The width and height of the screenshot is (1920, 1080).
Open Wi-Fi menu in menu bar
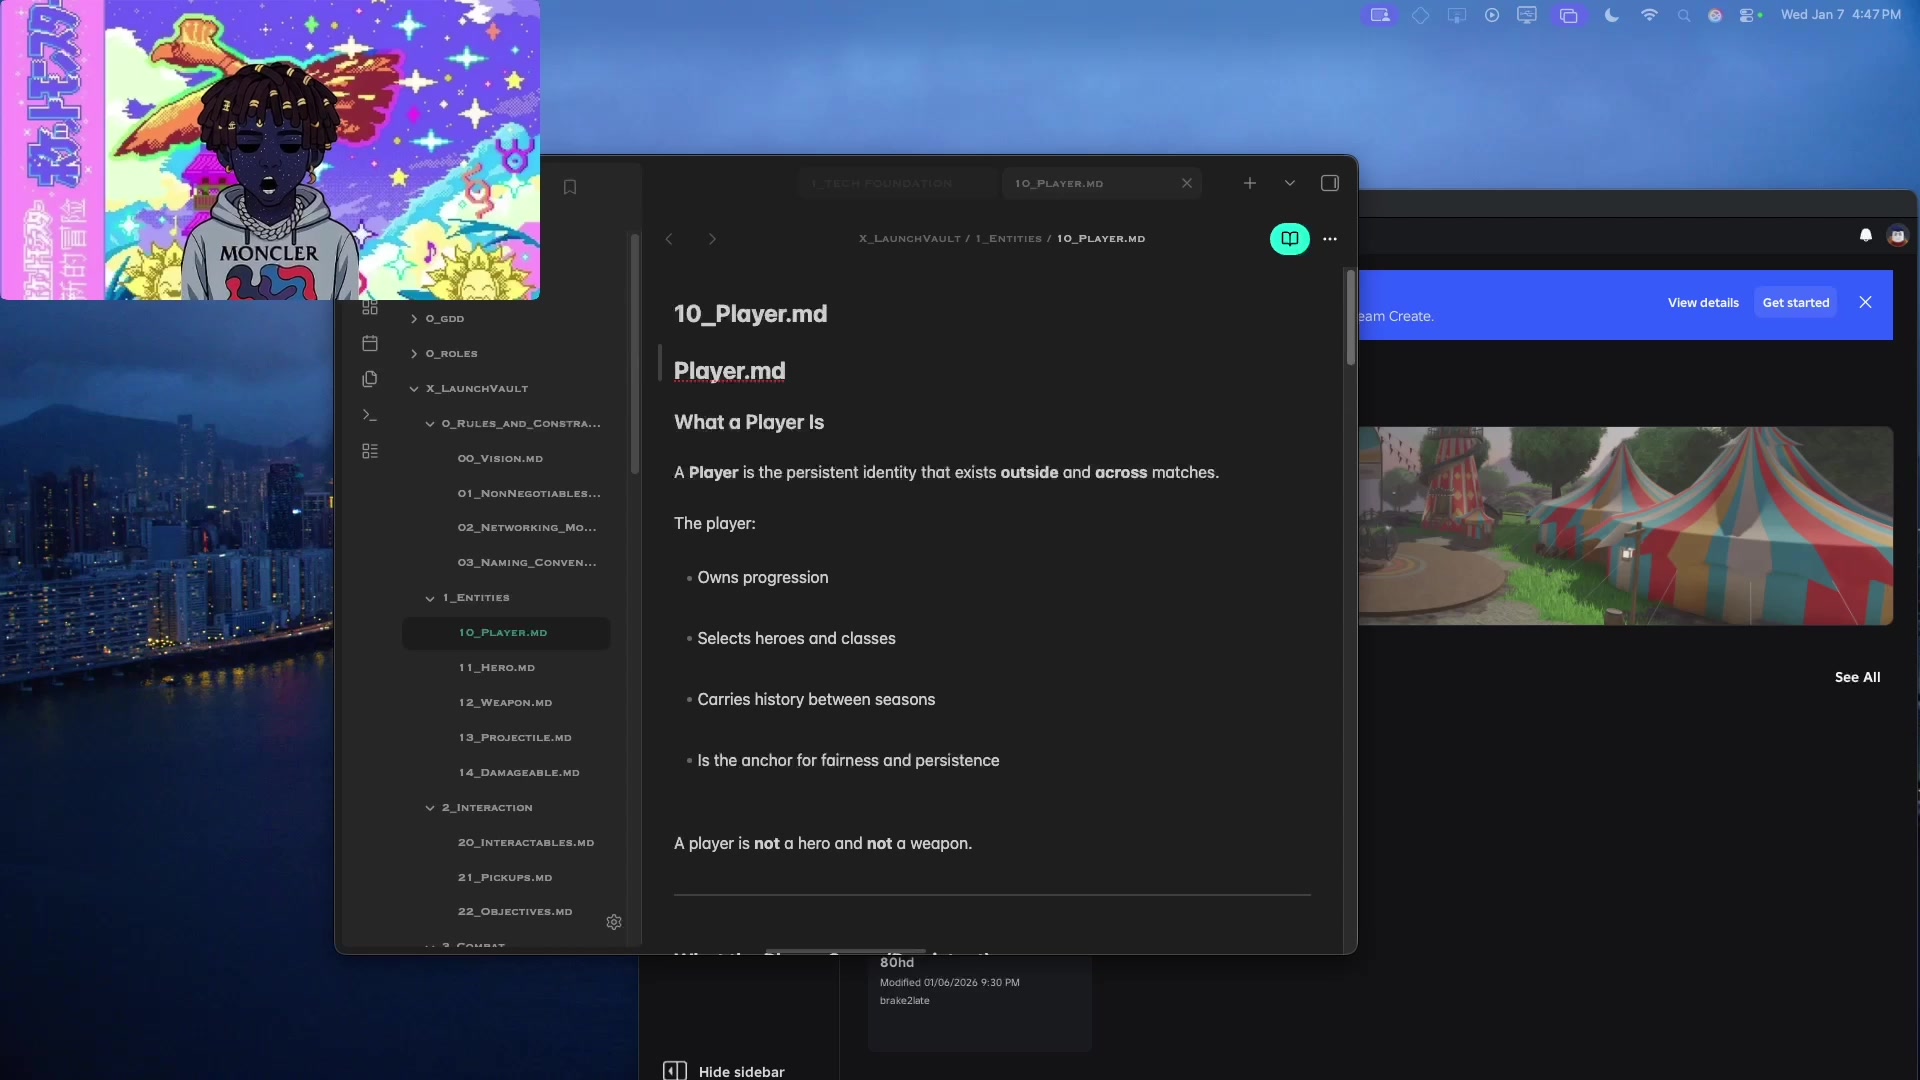pyautogui.click(x=1649, y=15)
